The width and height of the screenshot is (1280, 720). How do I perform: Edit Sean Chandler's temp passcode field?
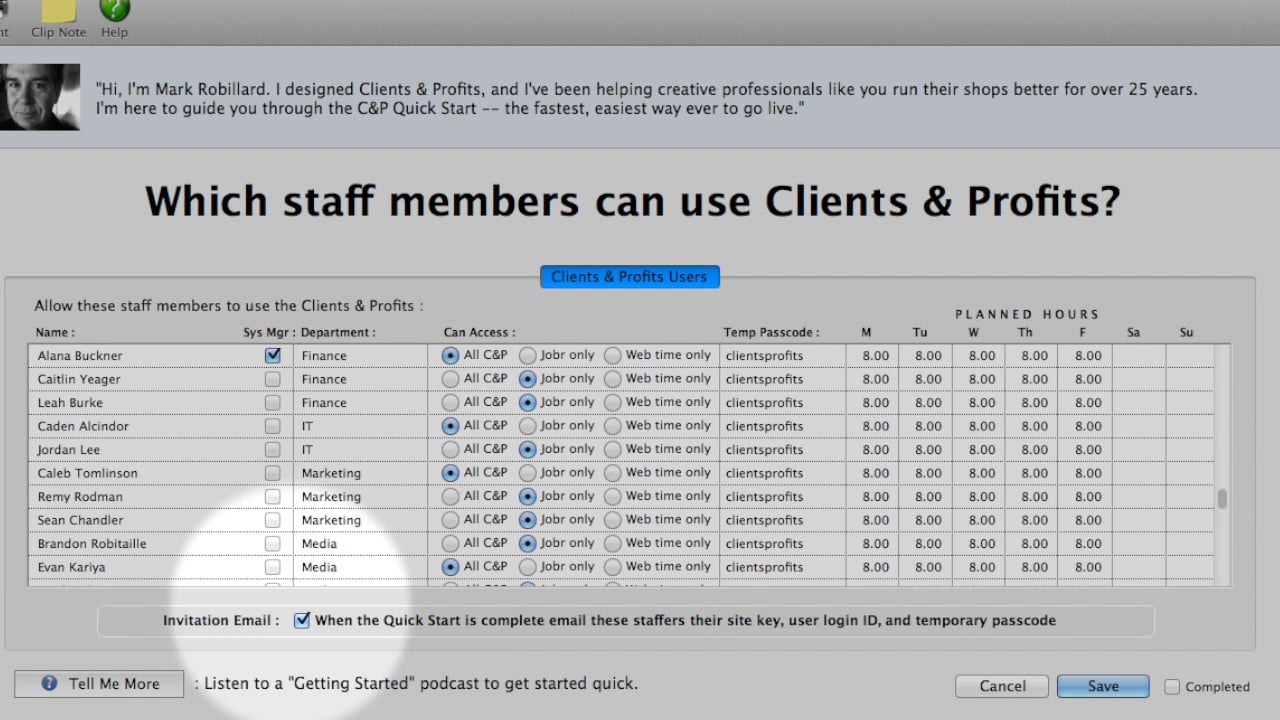[x=783, y=520]
